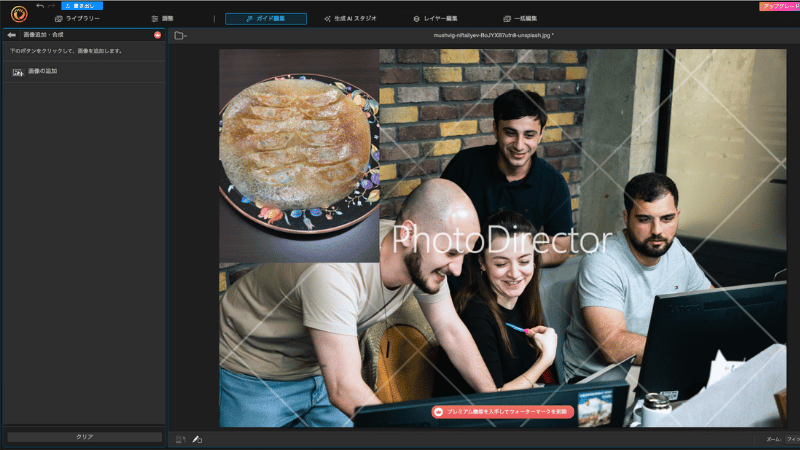Click the back arrow beside 画像追加・合成

(x=12, y=35)
